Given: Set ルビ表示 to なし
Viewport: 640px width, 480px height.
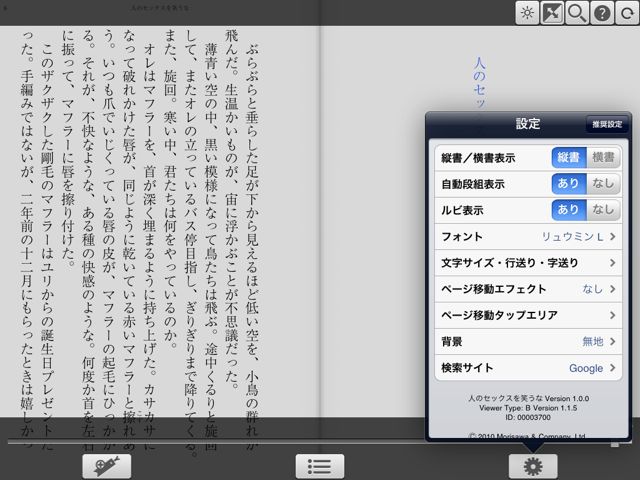Looking at the screenshot, I should point(604,210).
